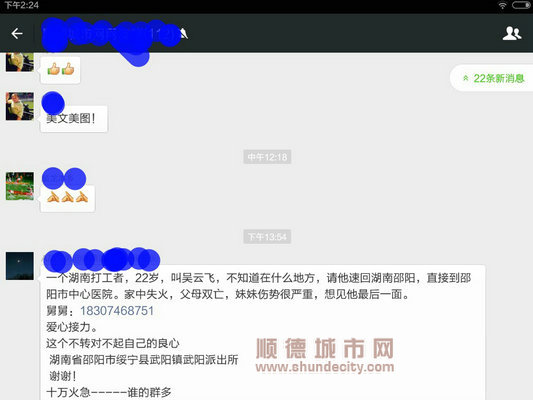The width and height of the screenshot is (533, 400).
Task: Open group members icon at top right
Action: 512,33
